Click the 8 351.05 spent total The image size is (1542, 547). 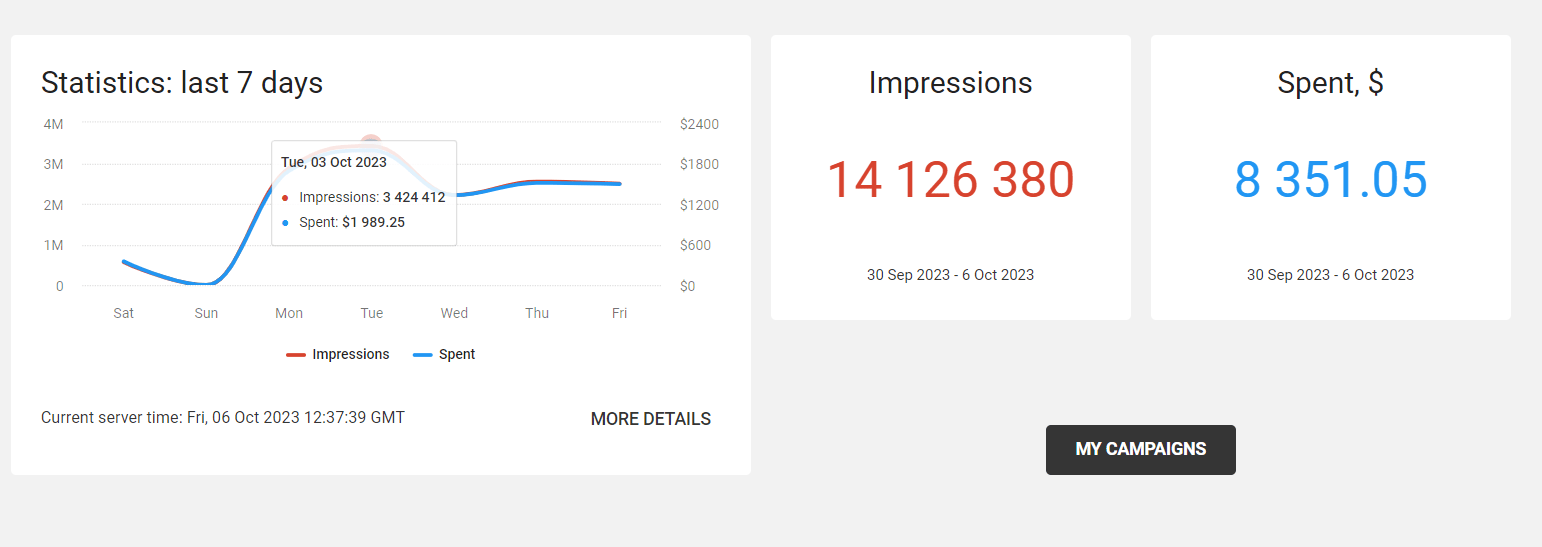click(x=1330, y=181)
